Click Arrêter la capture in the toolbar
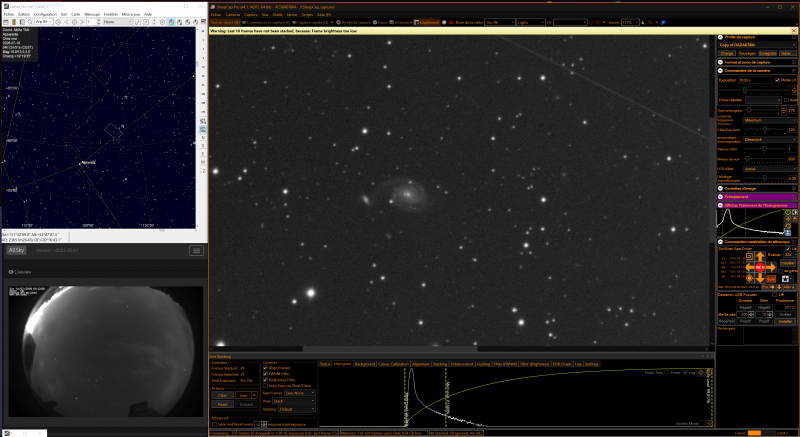 pos(353,22)
